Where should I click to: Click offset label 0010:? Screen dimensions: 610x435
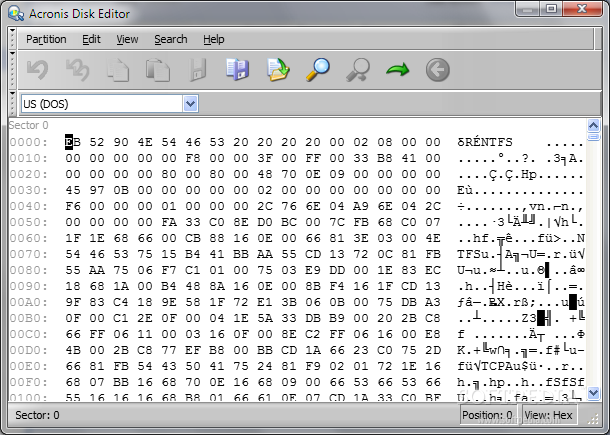(28, 158)
